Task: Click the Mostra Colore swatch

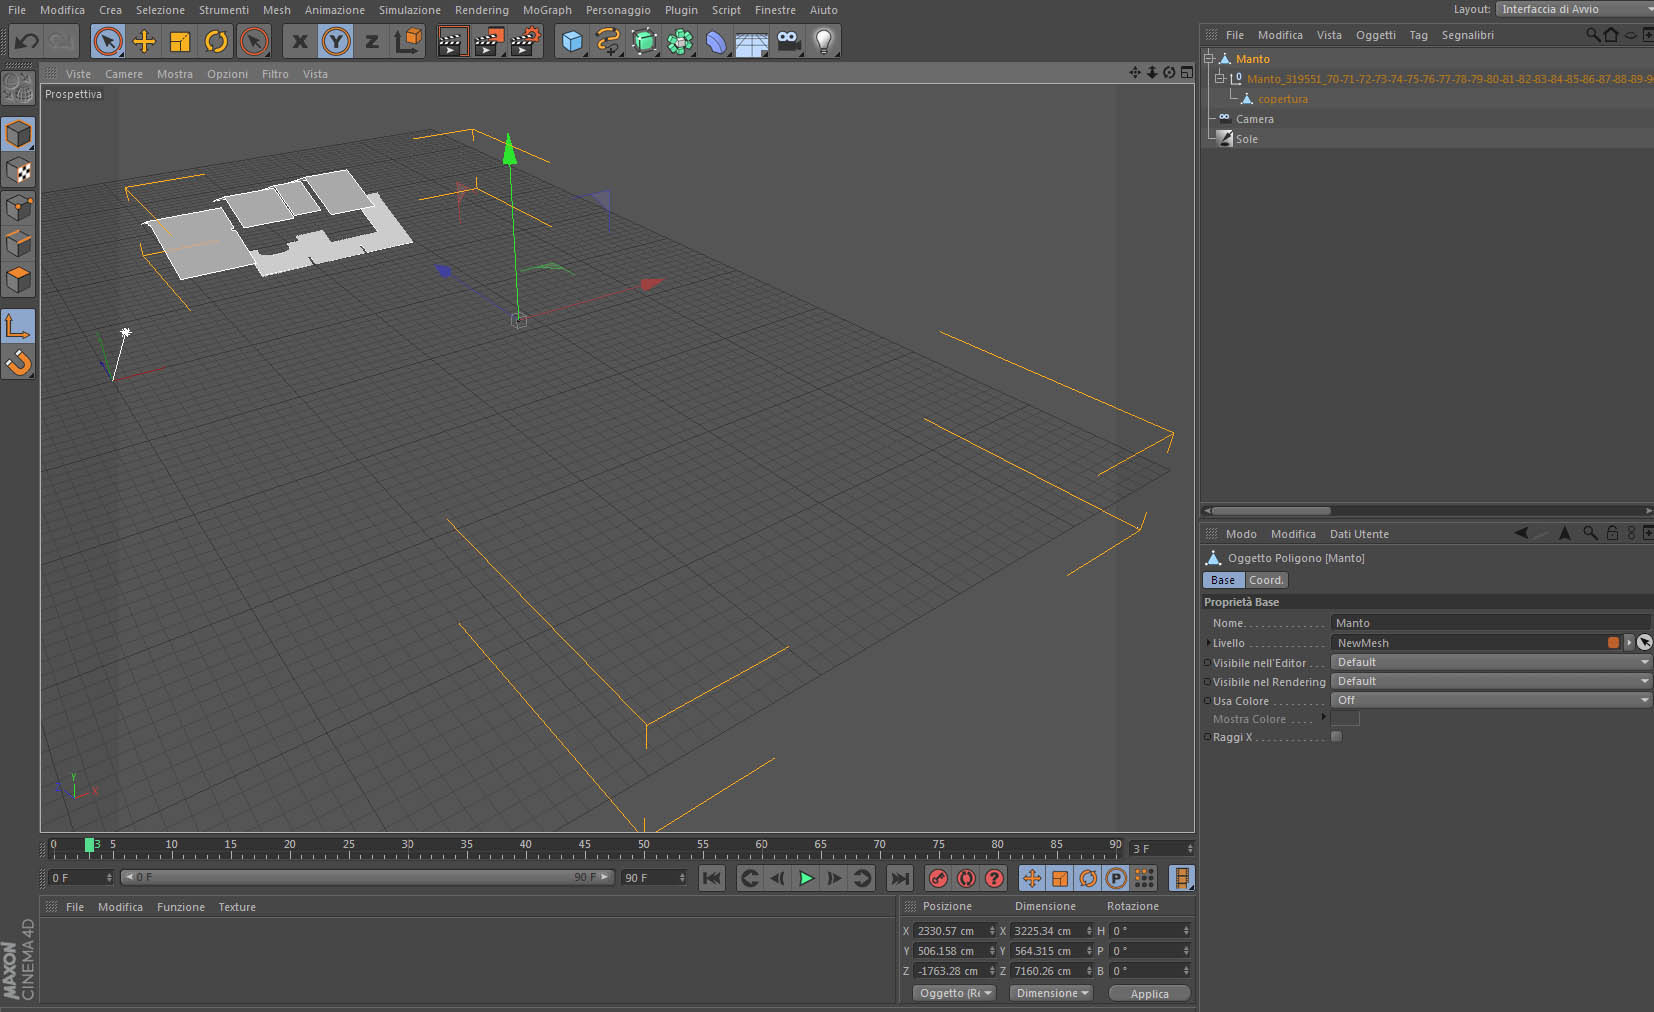Action: (x=1345, y=719)
